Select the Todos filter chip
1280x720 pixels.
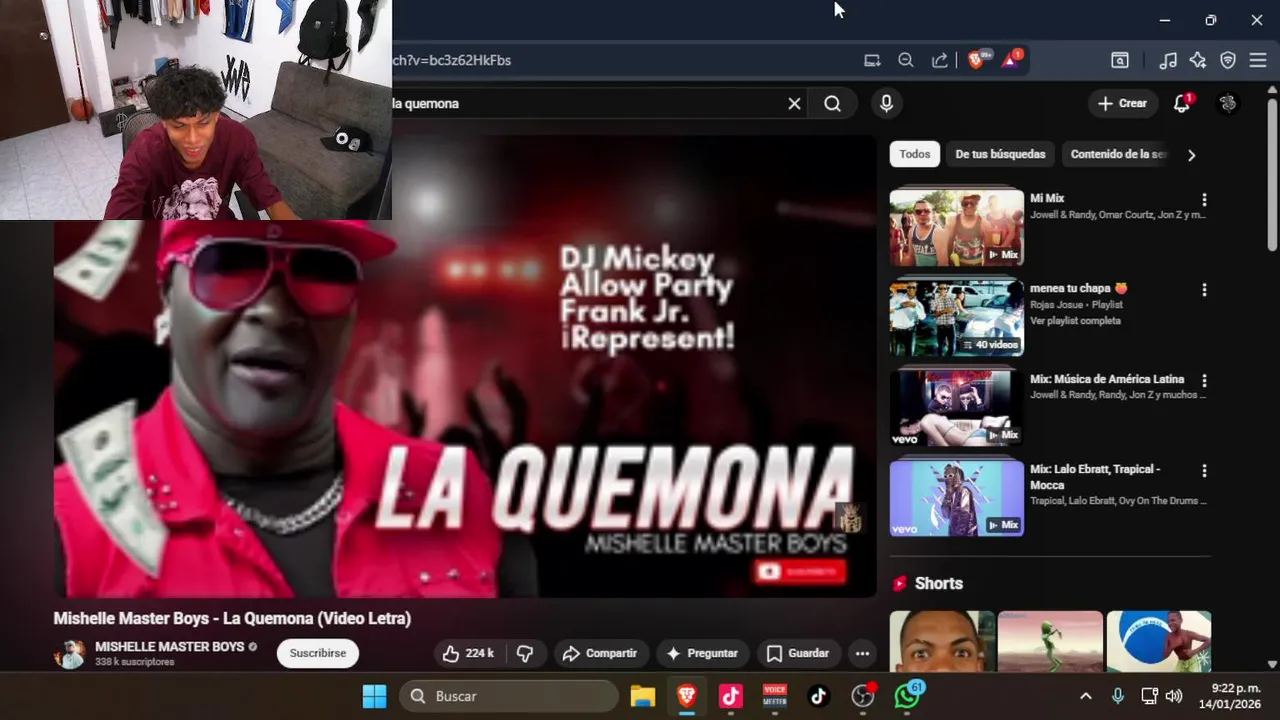[914, 154]
